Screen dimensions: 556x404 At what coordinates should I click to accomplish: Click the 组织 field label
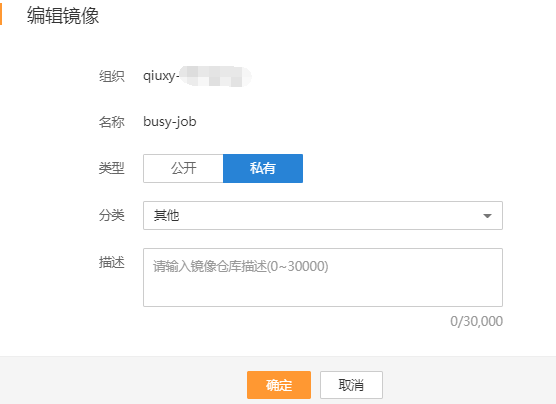click(x=112, y=76)
